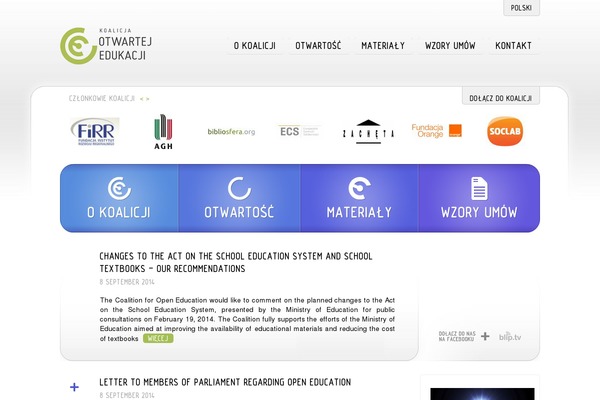This screenshot has height=400, width=600.
Task: Click the ECS member logo
Action: click(x=299, y=131)
